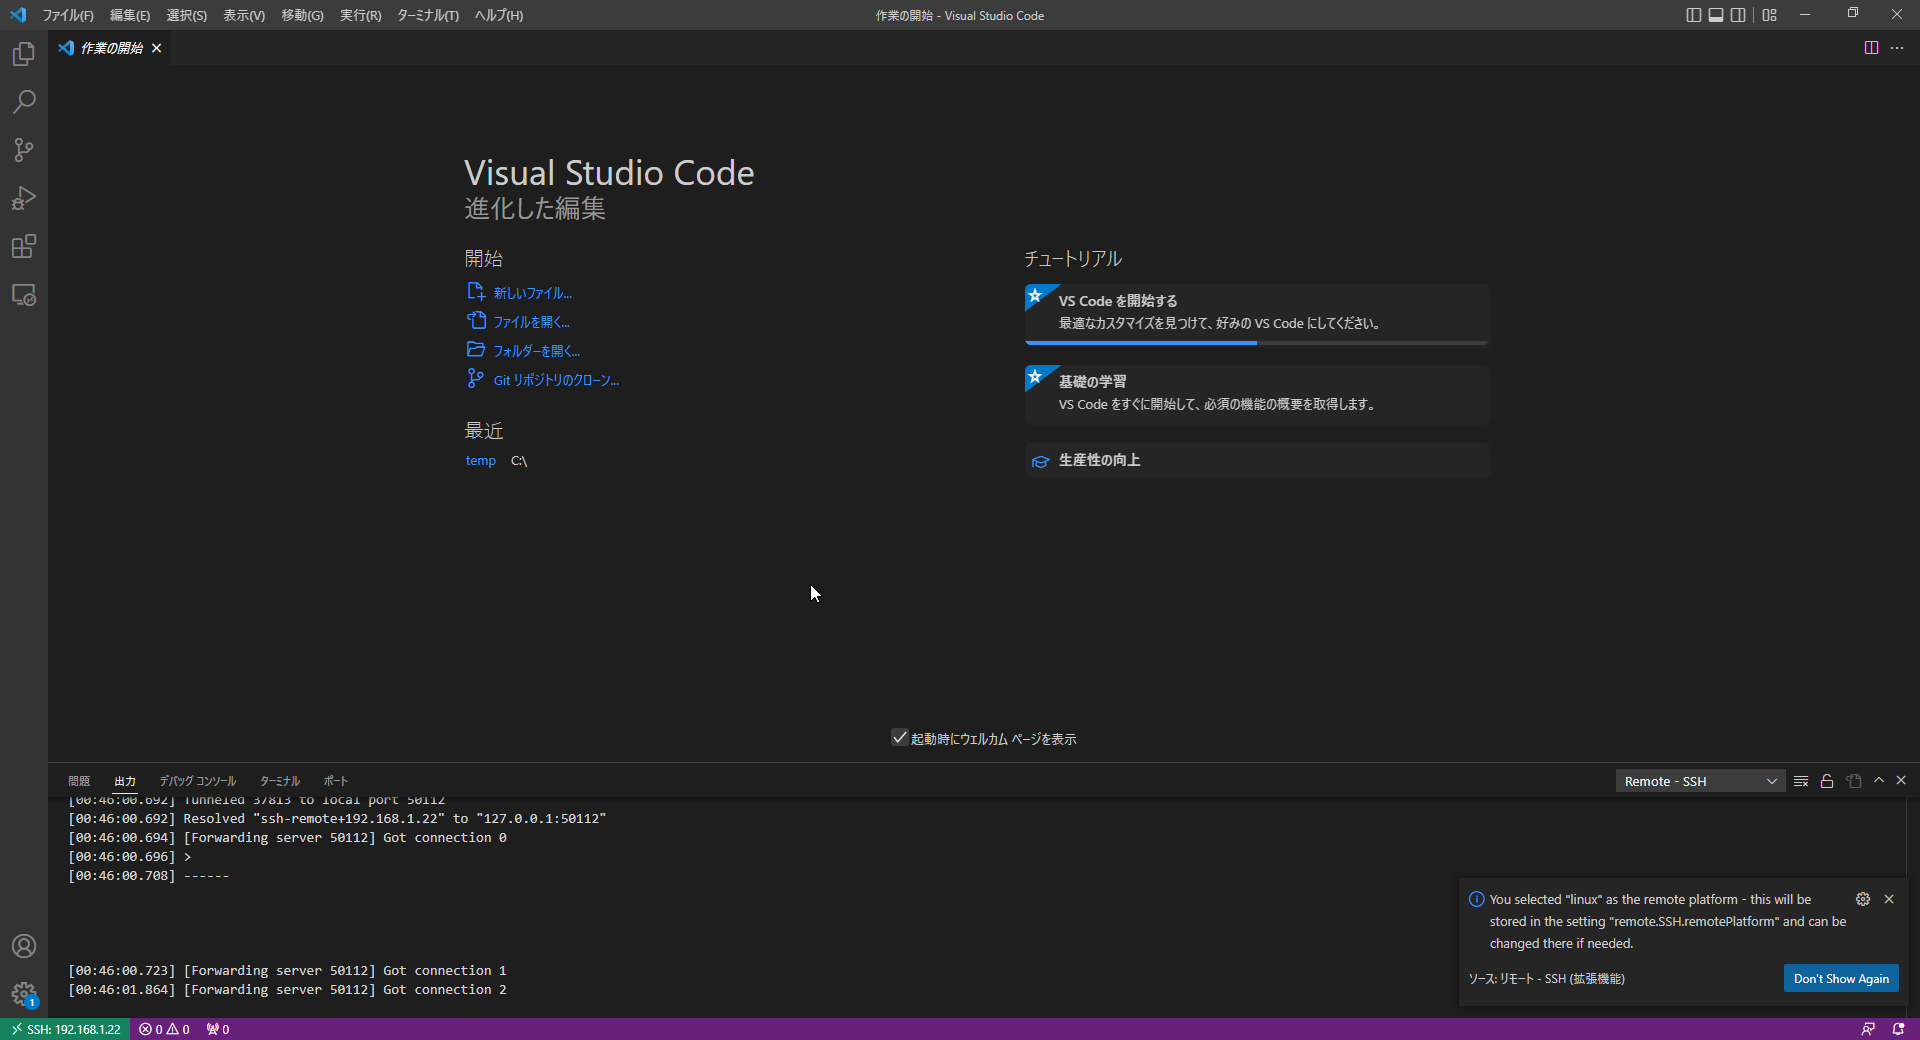Expand the 生産性の向上 walkthrough

point(1257,460)
